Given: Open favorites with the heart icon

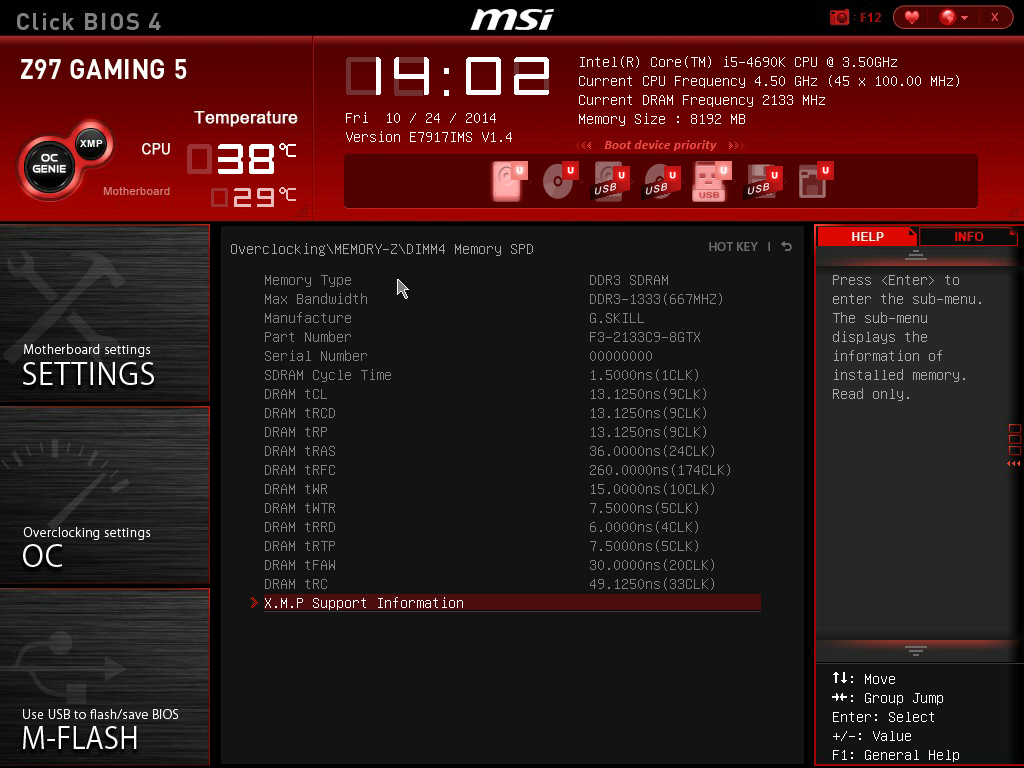Looking at the screenshot, I should tap(912, 17).
